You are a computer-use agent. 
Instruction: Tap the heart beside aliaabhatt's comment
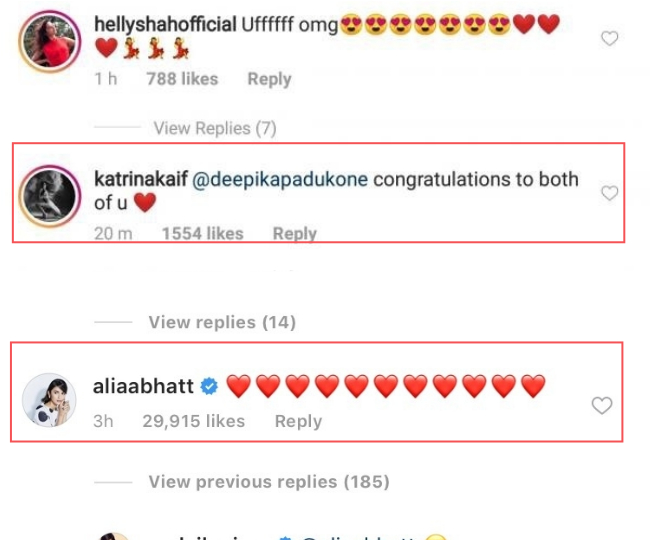[x=601, y=405]
